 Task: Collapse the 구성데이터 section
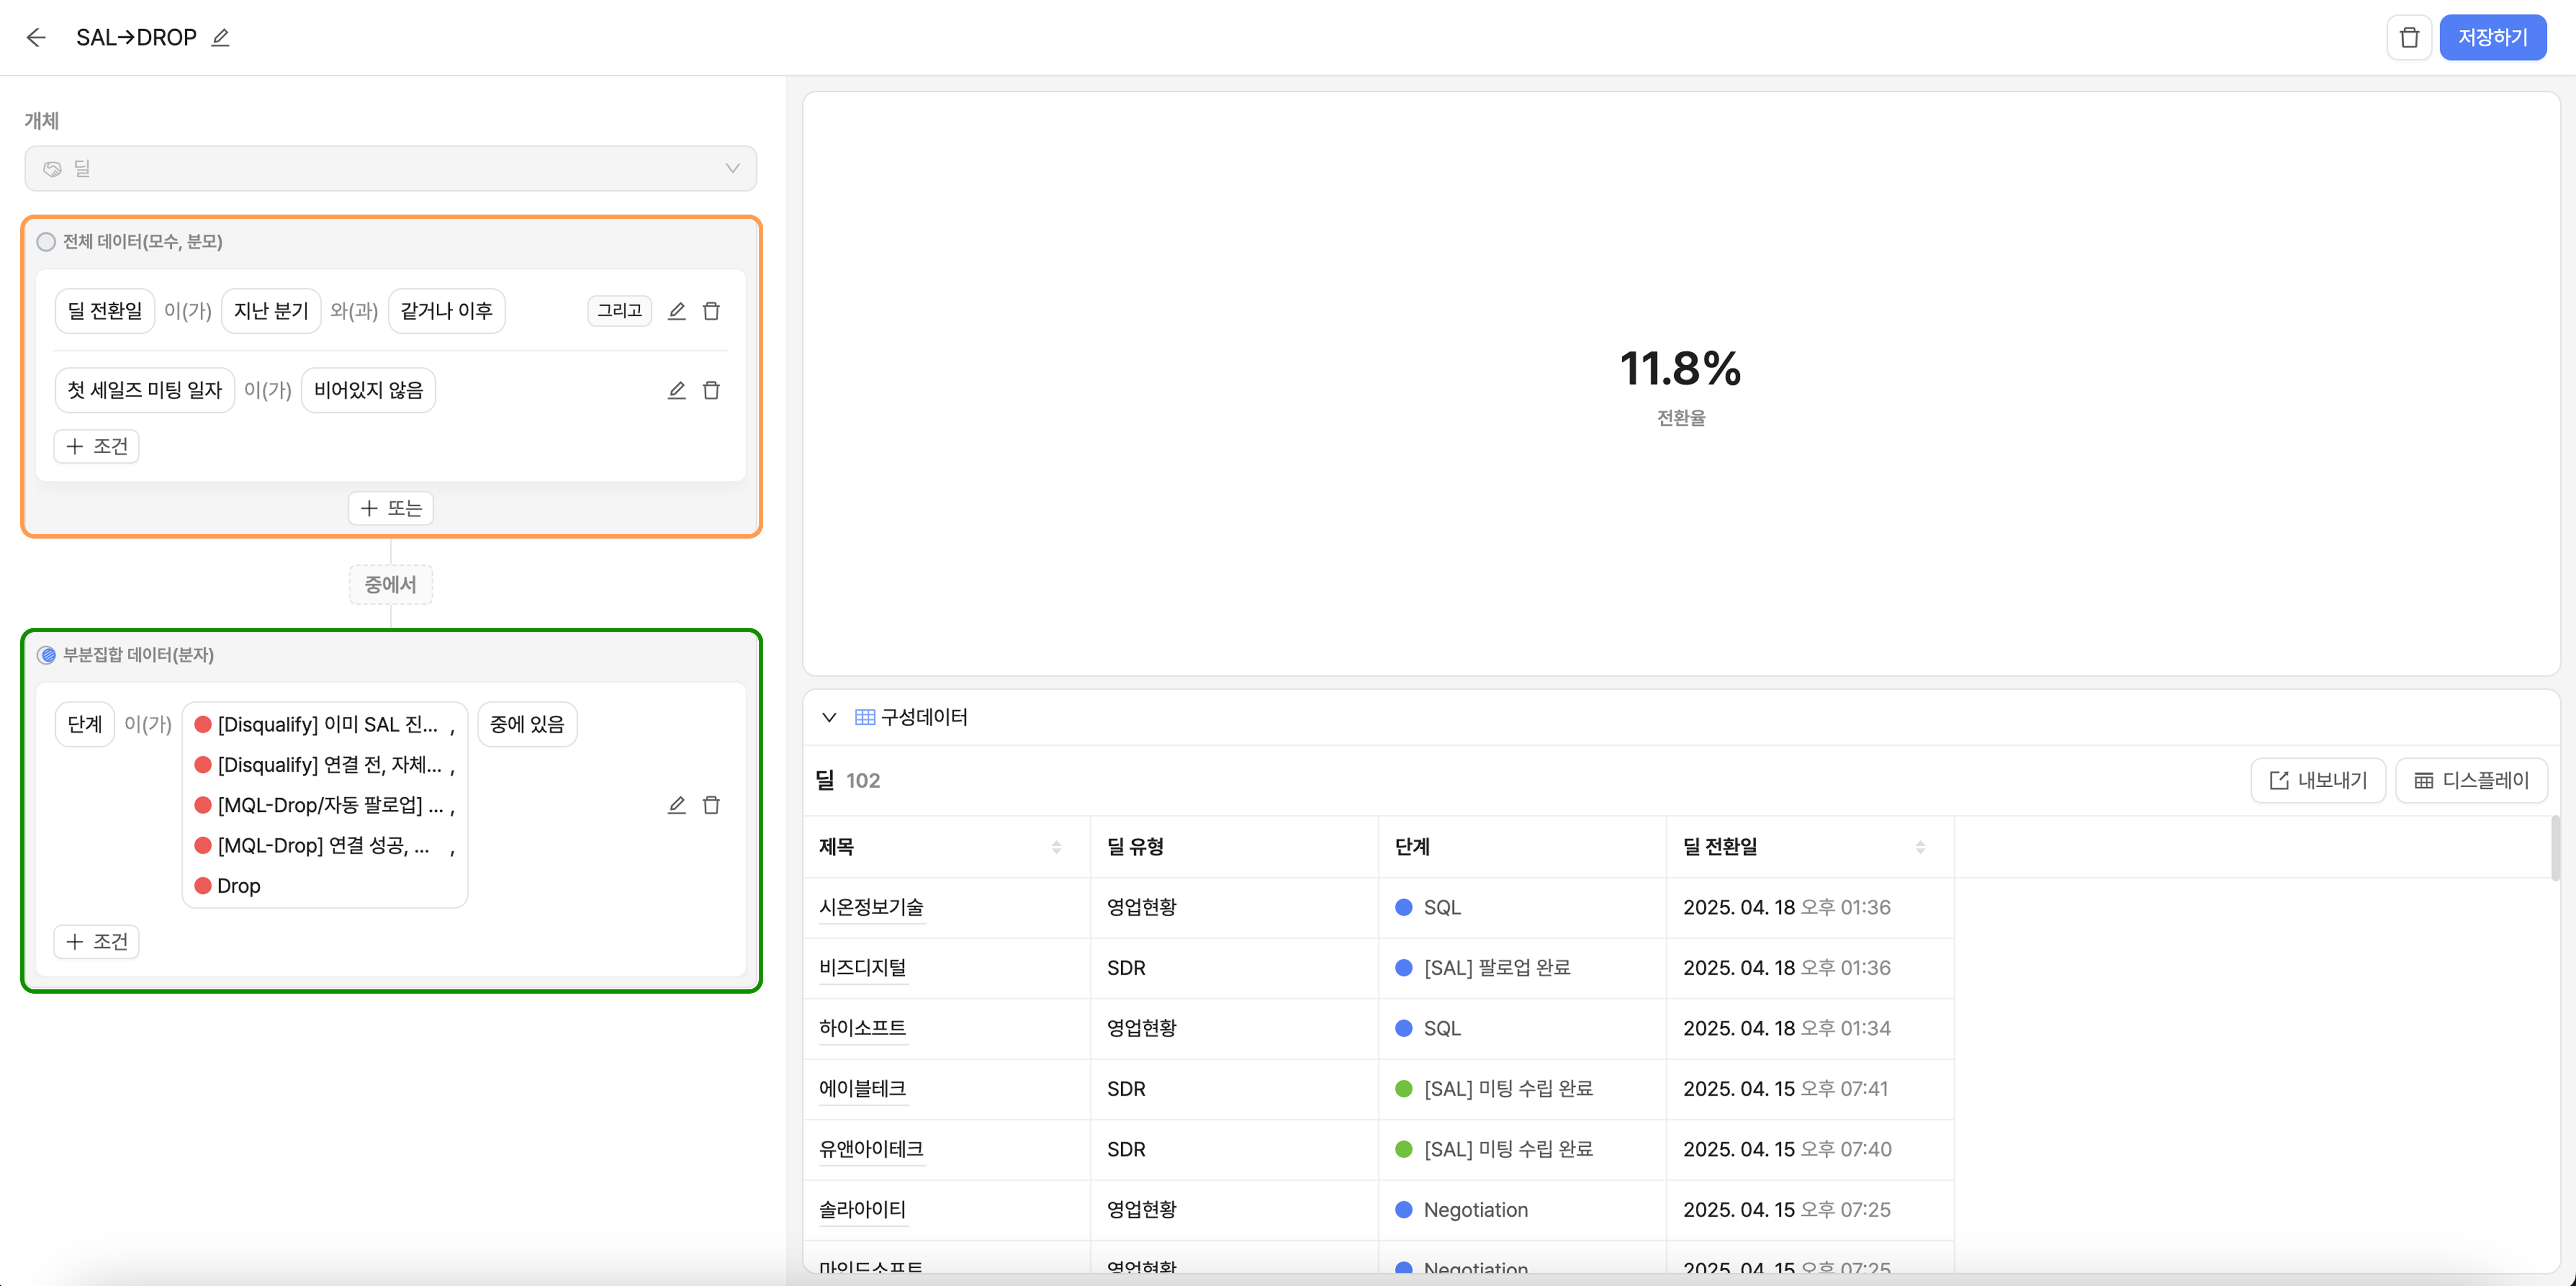(829, 717)
